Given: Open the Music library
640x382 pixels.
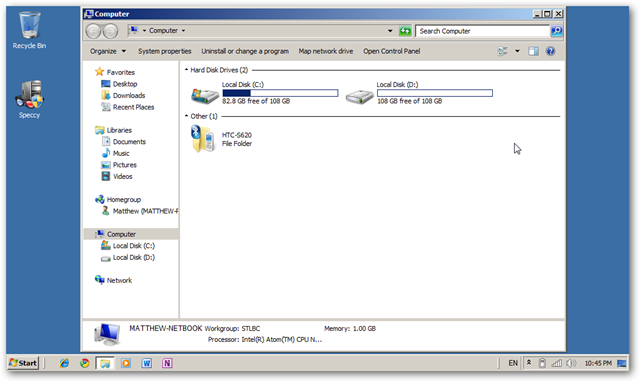Looking at the screenshot, I should pos(121,153).
